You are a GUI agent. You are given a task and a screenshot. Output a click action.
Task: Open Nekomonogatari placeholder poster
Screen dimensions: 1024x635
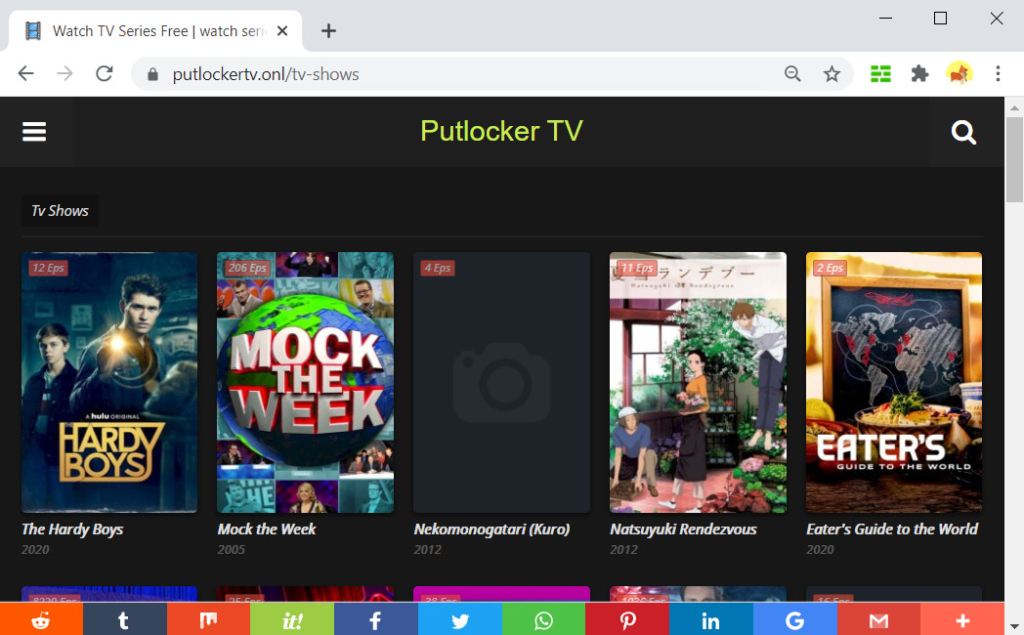pos(502,382)
